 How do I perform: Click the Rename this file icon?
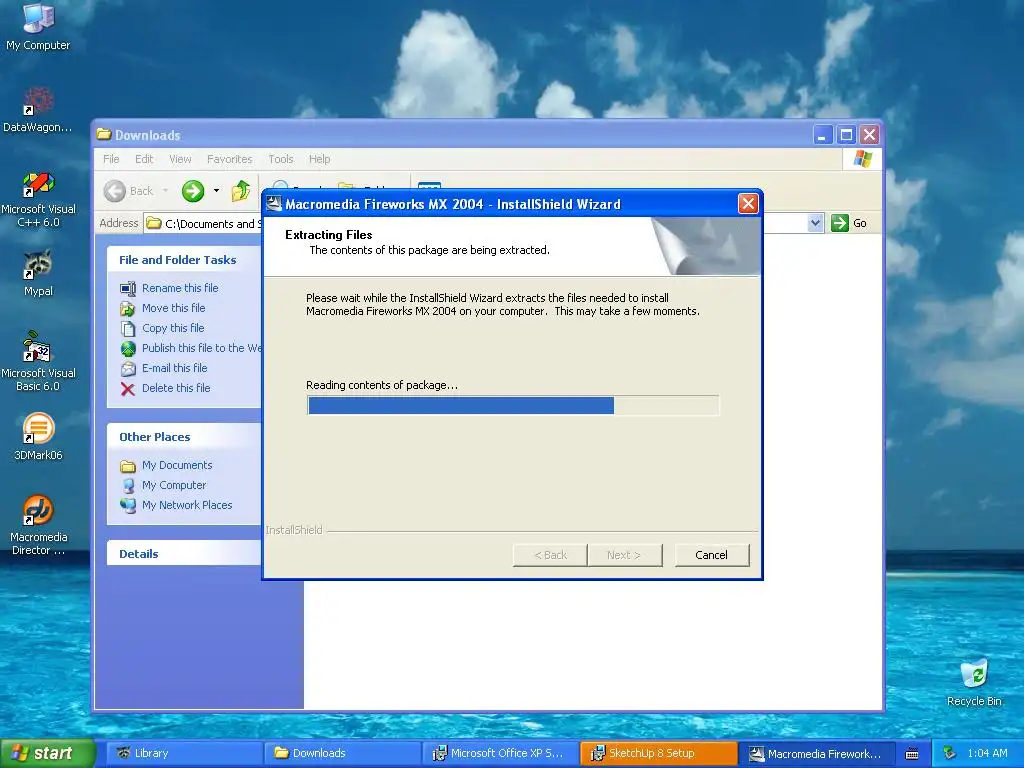(x=128, y=288)
